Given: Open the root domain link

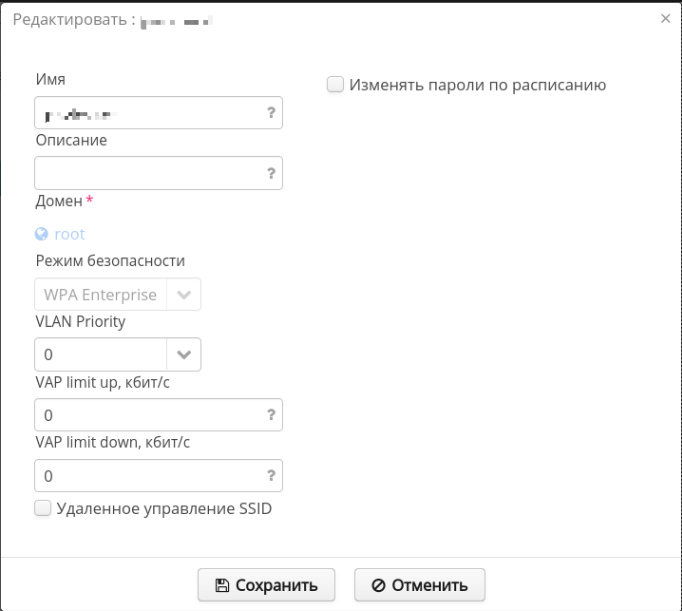Looking at the screenshot, I should [x=70, y=234].
